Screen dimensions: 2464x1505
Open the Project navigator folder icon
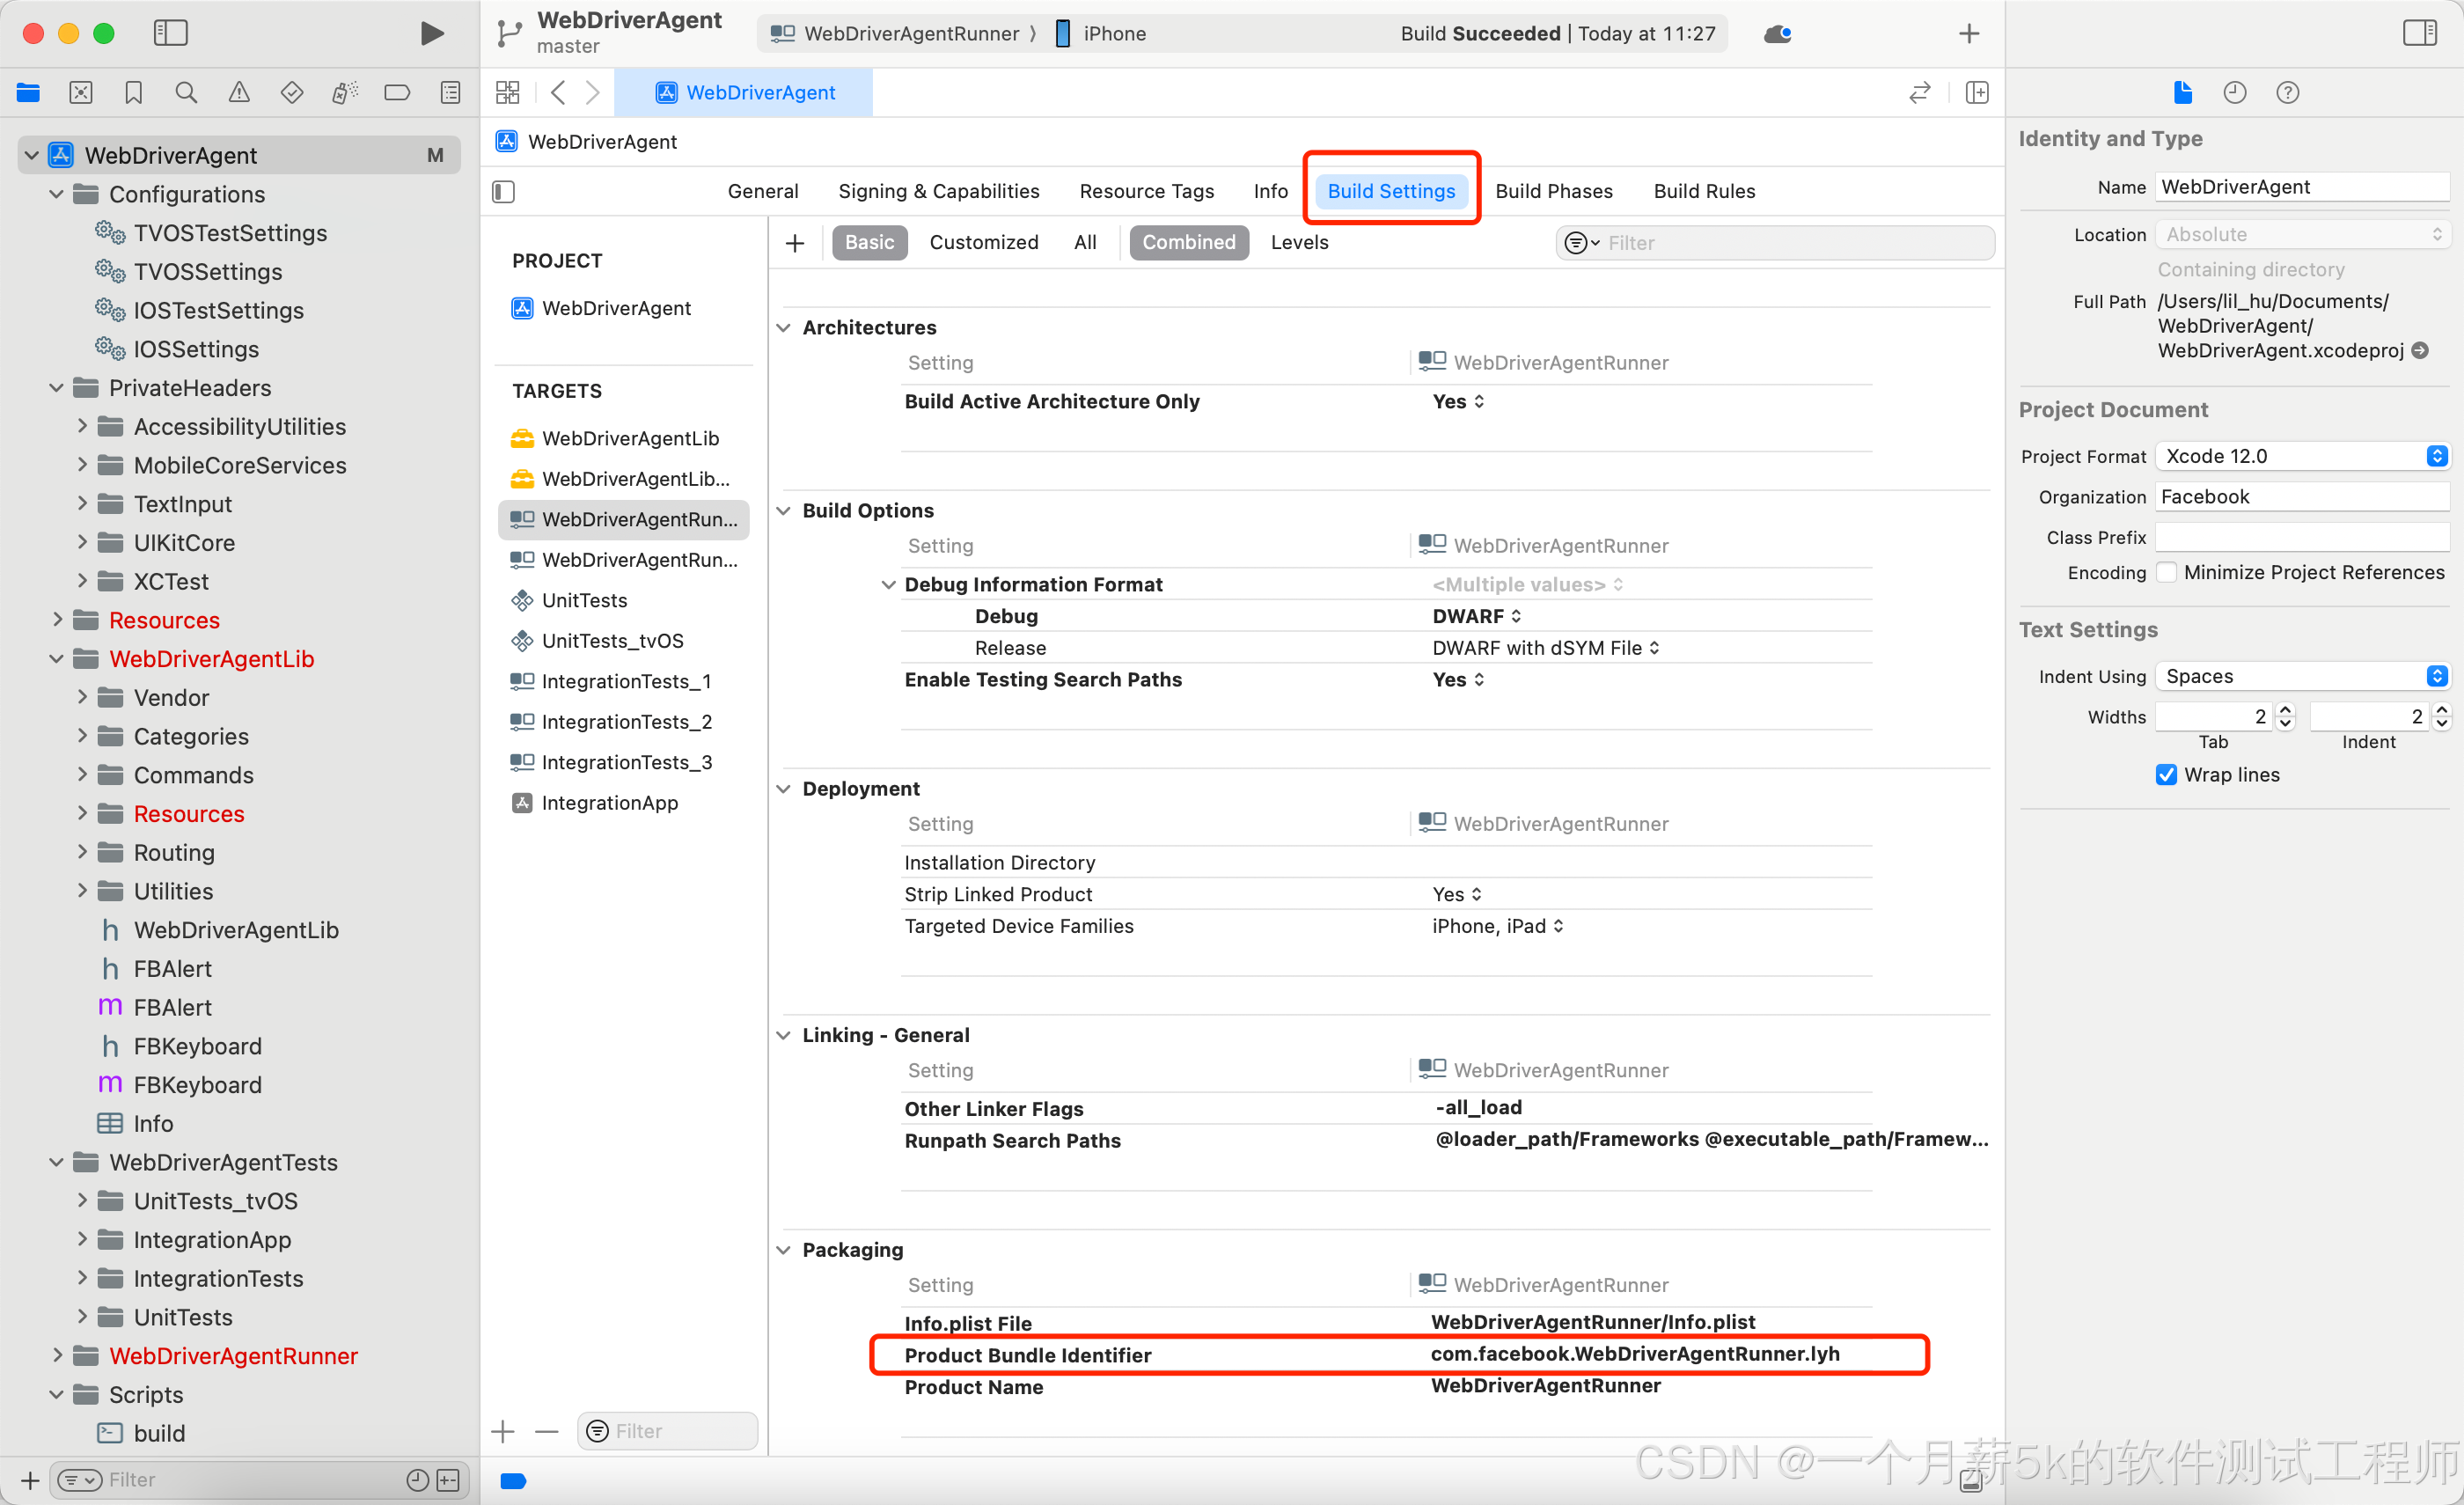tap(28, 93)
